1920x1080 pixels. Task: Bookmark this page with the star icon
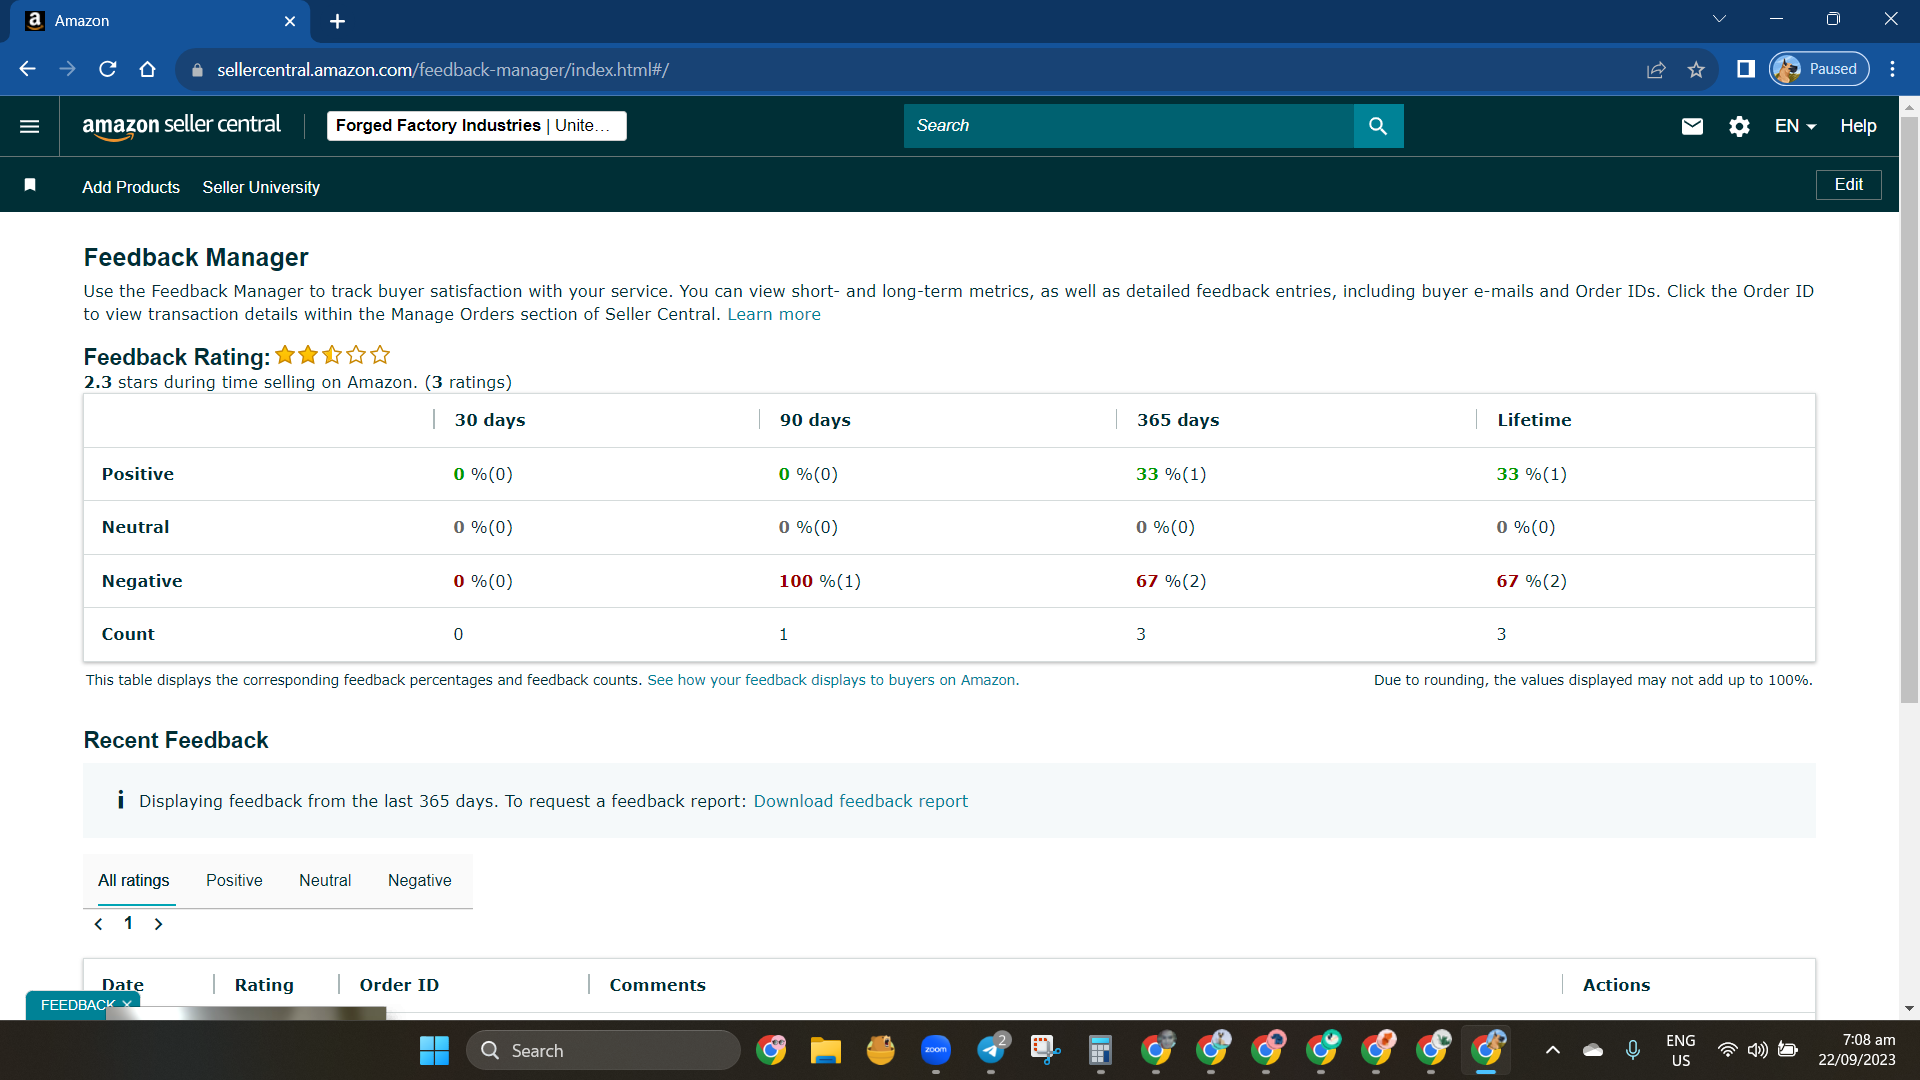(1696, 70)
